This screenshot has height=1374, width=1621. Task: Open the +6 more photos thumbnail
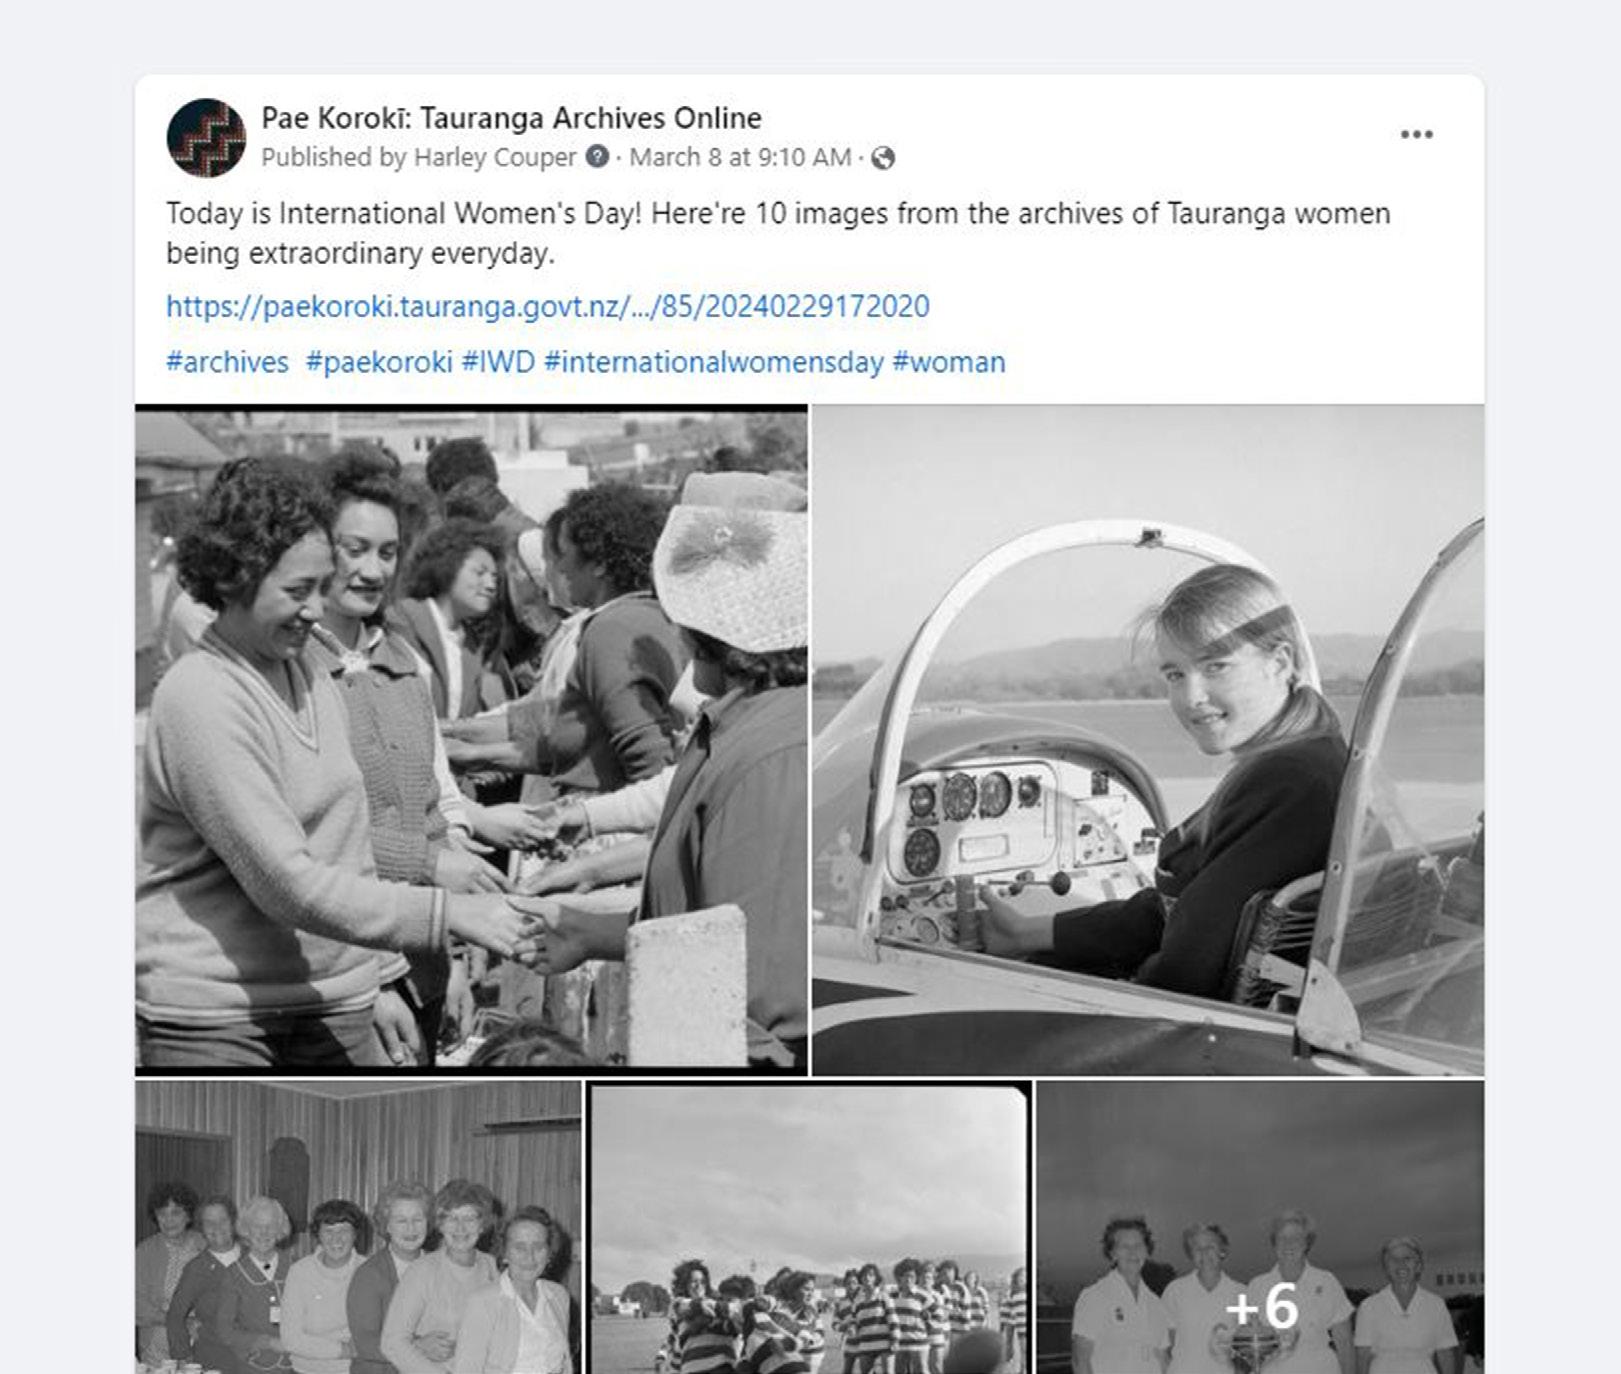tap(1260, 1227)
